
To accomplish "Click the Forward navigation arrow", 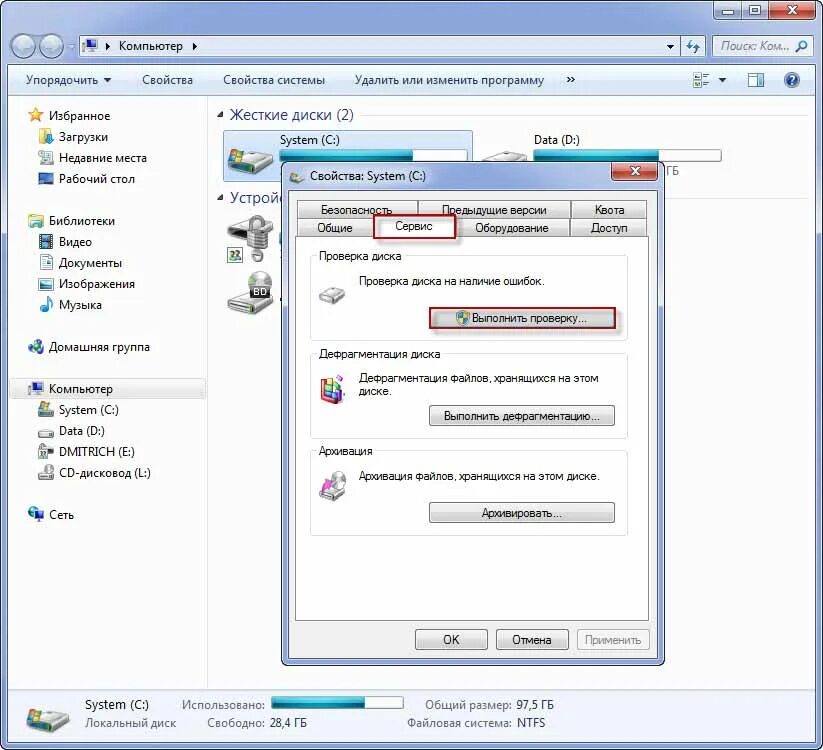I will click(x=51, y=46).
